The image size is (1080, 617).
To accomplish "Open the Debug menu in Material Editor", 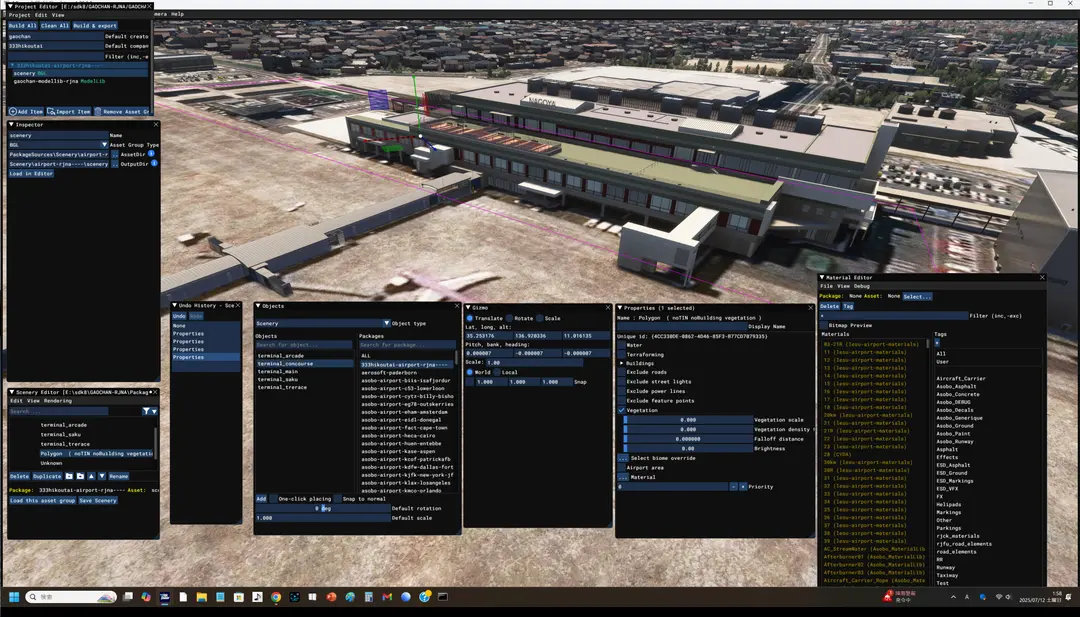I will [x=862, y=286].
